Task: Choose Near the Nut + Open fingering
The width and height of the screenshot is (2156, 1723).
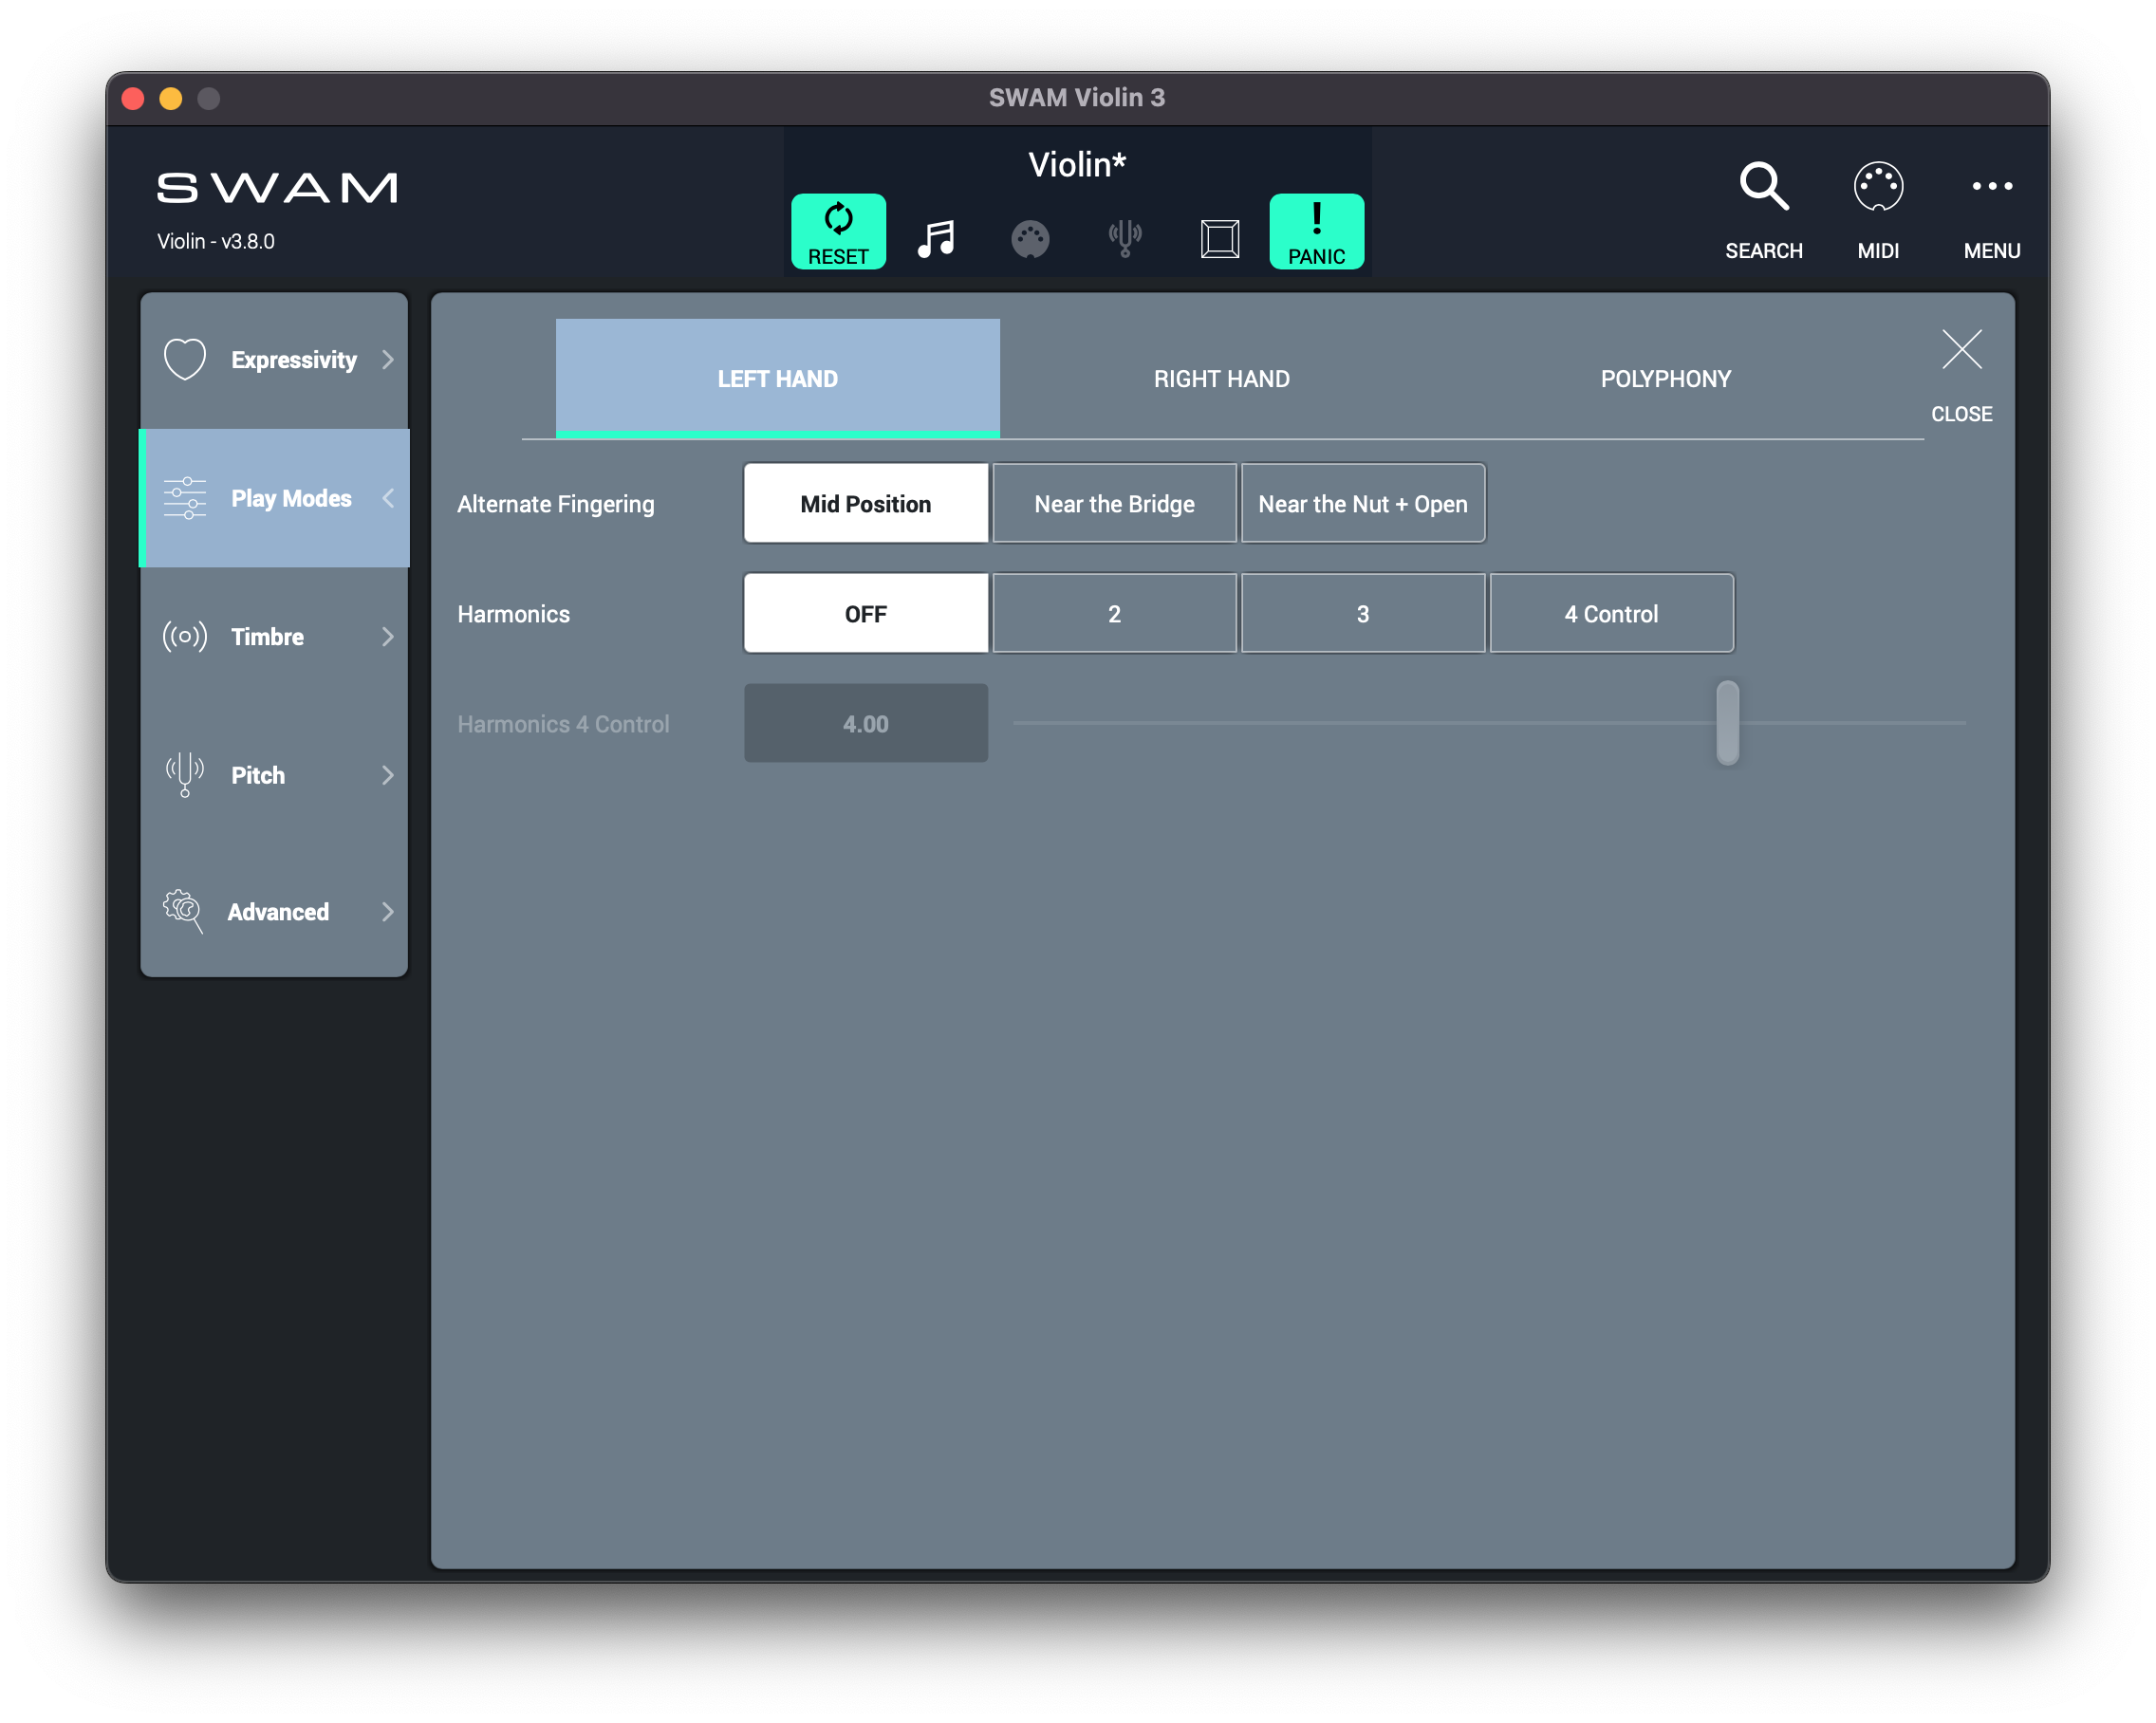Action: (x=1362, y=504)
